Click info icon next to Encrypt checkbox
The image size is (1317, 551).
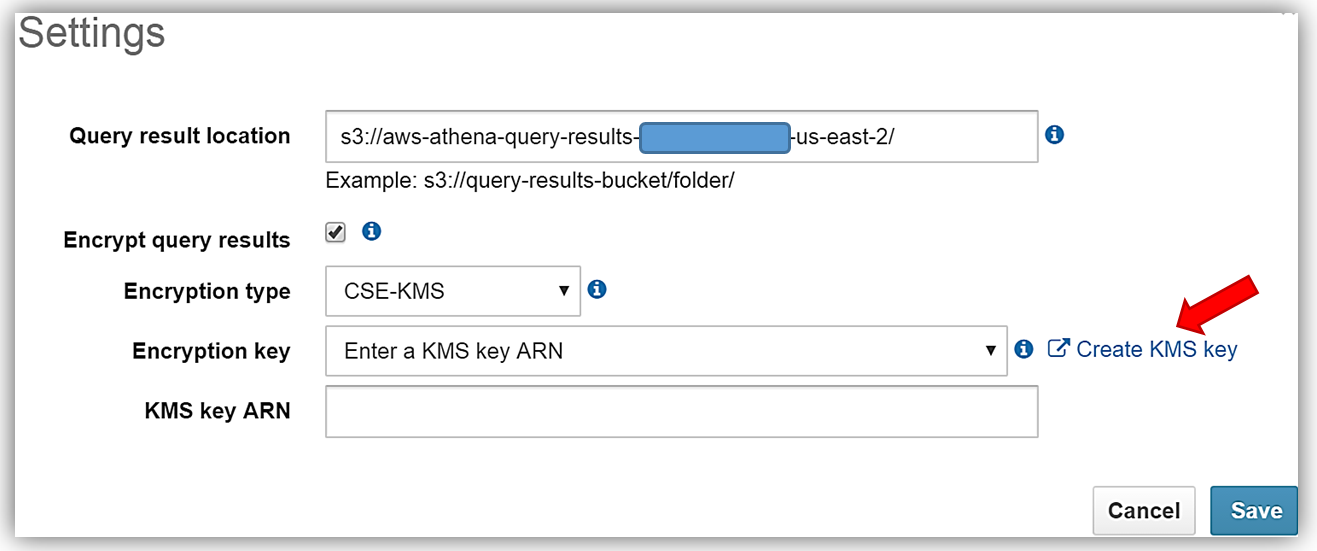click(x=371, y=232)
